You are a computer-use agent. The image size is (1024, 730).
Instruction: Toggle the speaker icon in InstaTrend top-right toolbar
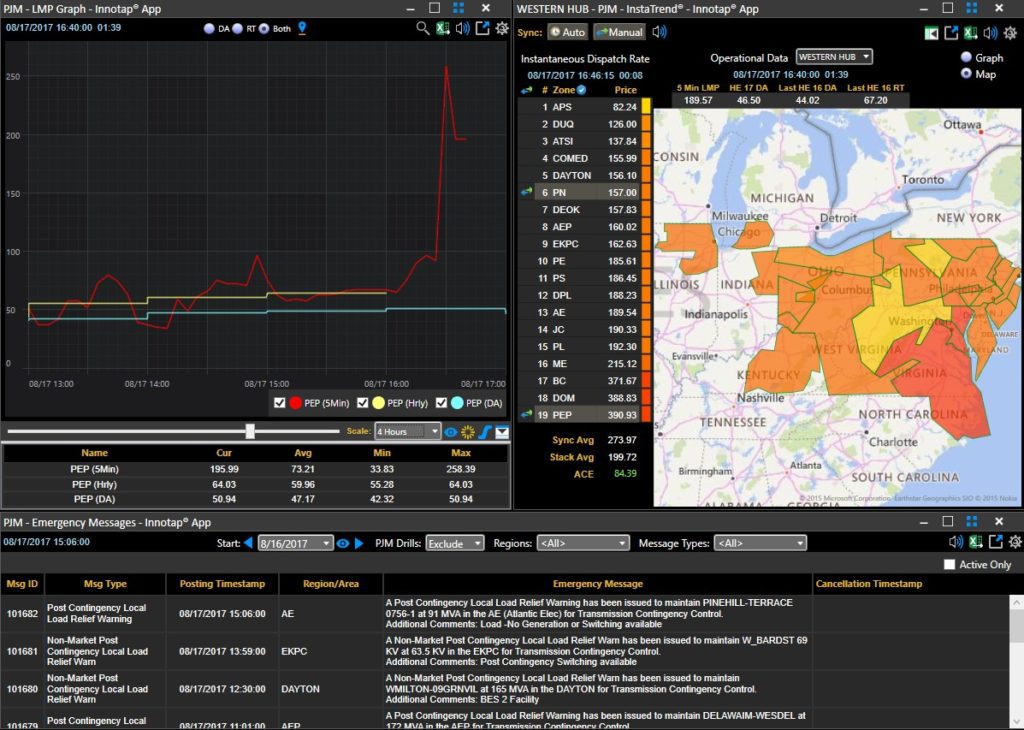[991, 33]
